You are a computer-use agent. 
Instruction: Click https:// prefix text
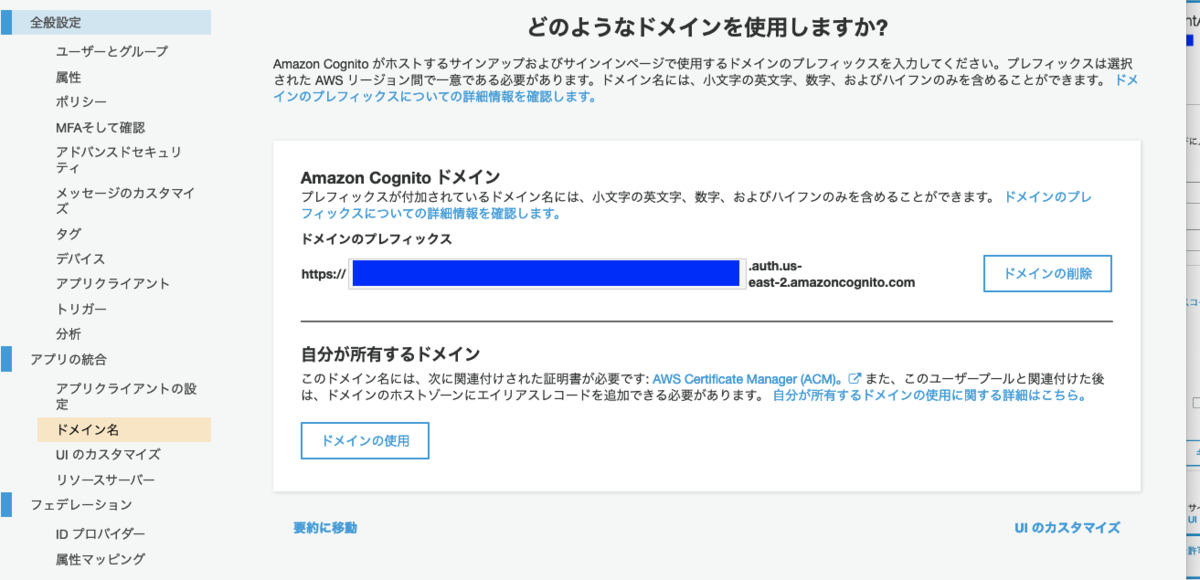323,274
